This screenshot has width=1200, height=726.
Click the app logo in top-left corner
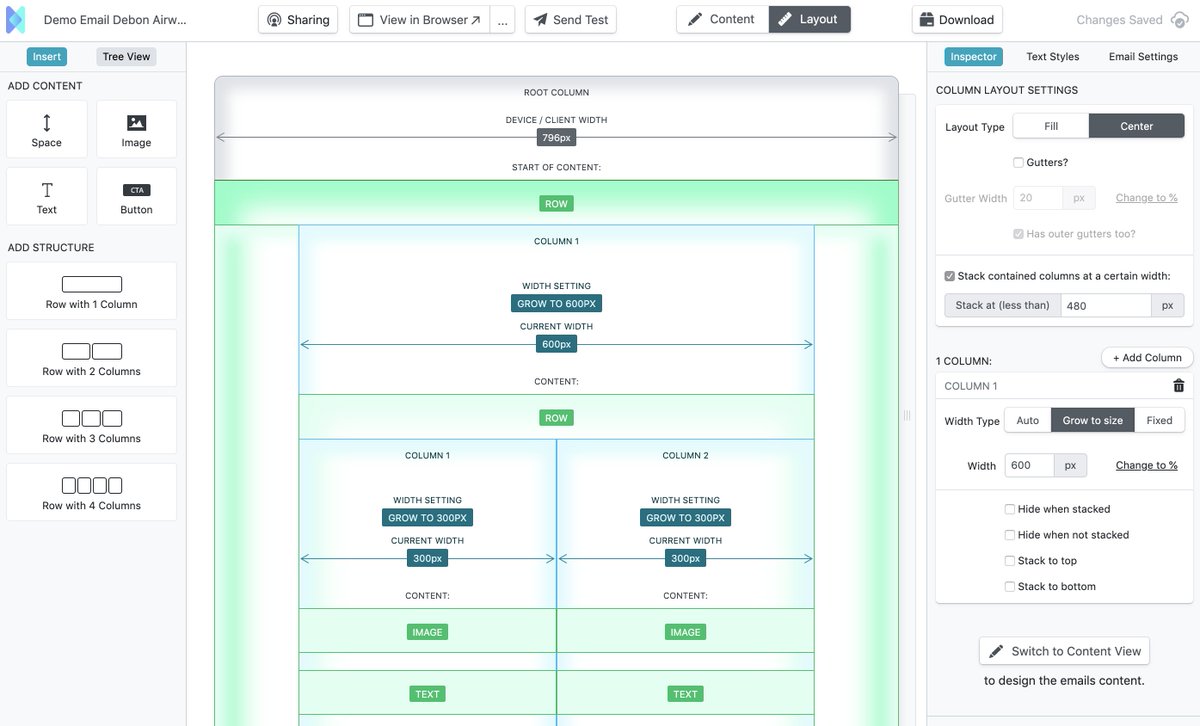(x=15, y=20)
